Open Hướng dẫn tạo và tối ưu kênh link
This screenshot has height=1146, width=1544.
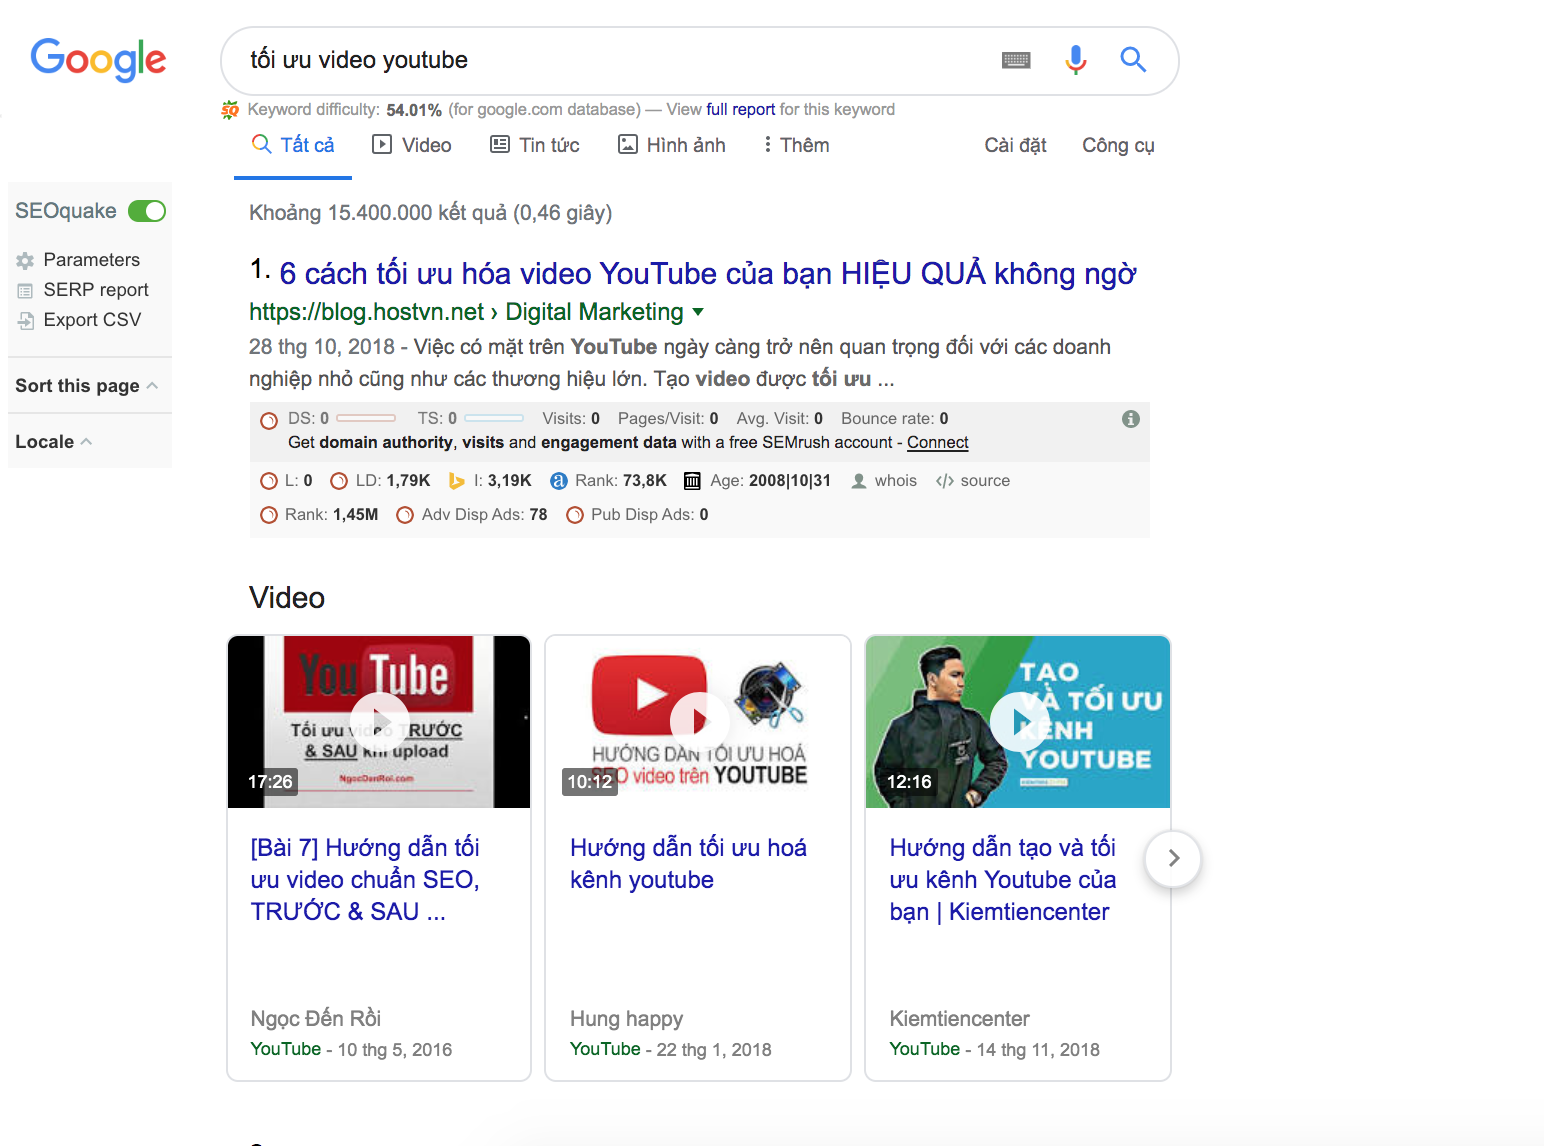coord(1003,880)
